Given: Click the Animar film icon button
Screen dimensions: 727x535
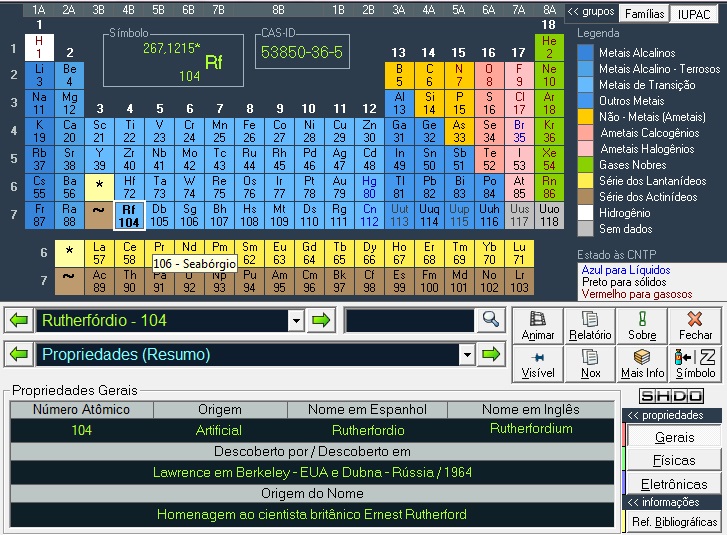Looking at the screenshot, I should (538, 325).
